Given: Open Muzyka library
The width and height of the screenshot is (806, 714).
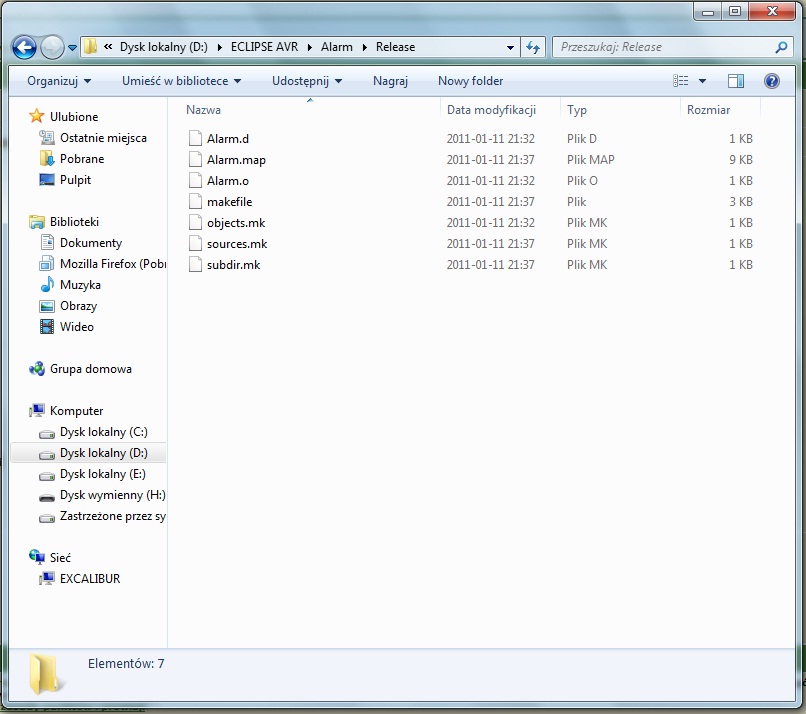Looking at the screenshot, I should click(80, 285).
